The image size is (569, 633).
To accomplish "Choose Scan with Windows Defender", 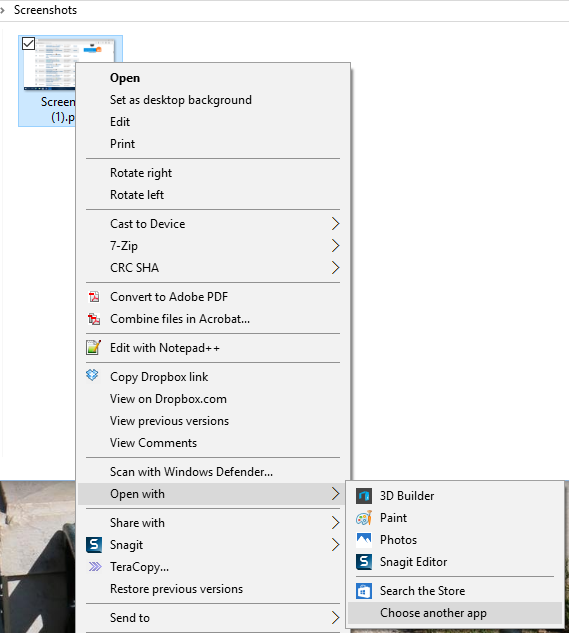I will [213, 472].
